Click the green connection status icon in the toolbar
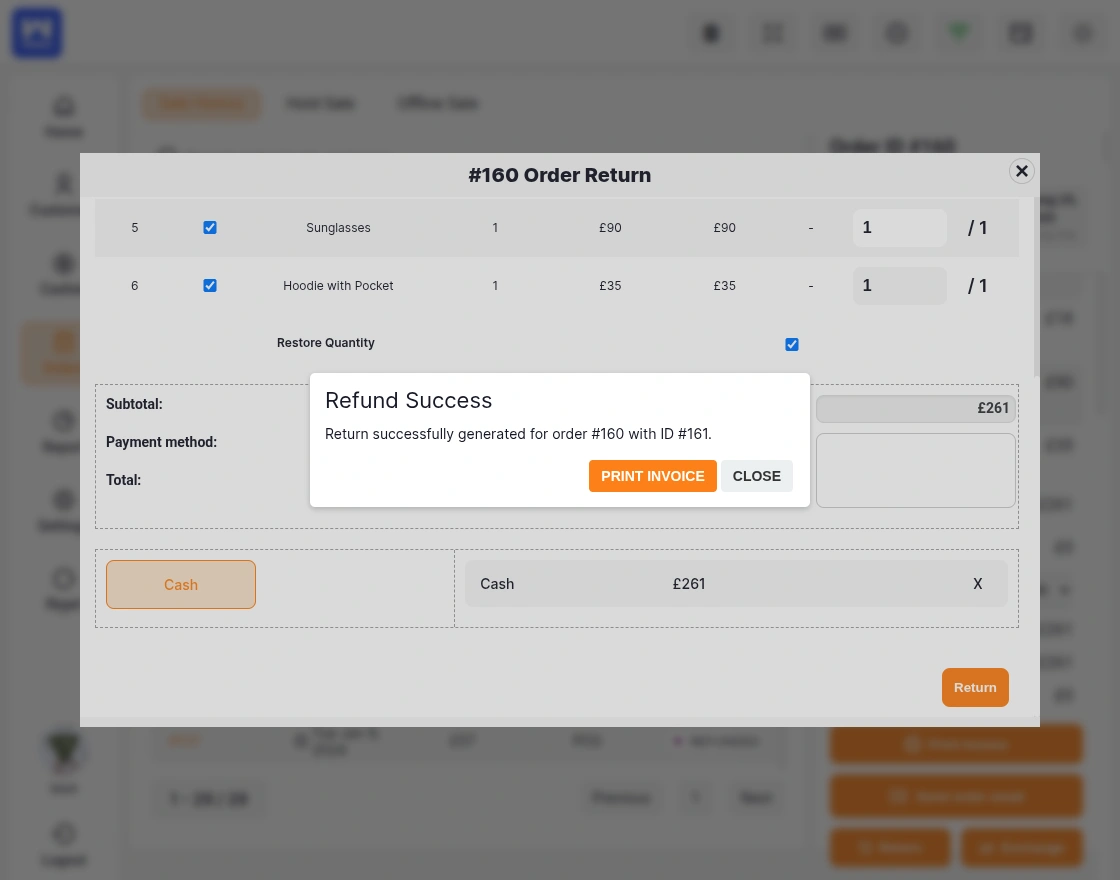Image resolution: width=1120 pixels, height=880 pixels. [x=958, y=31]
